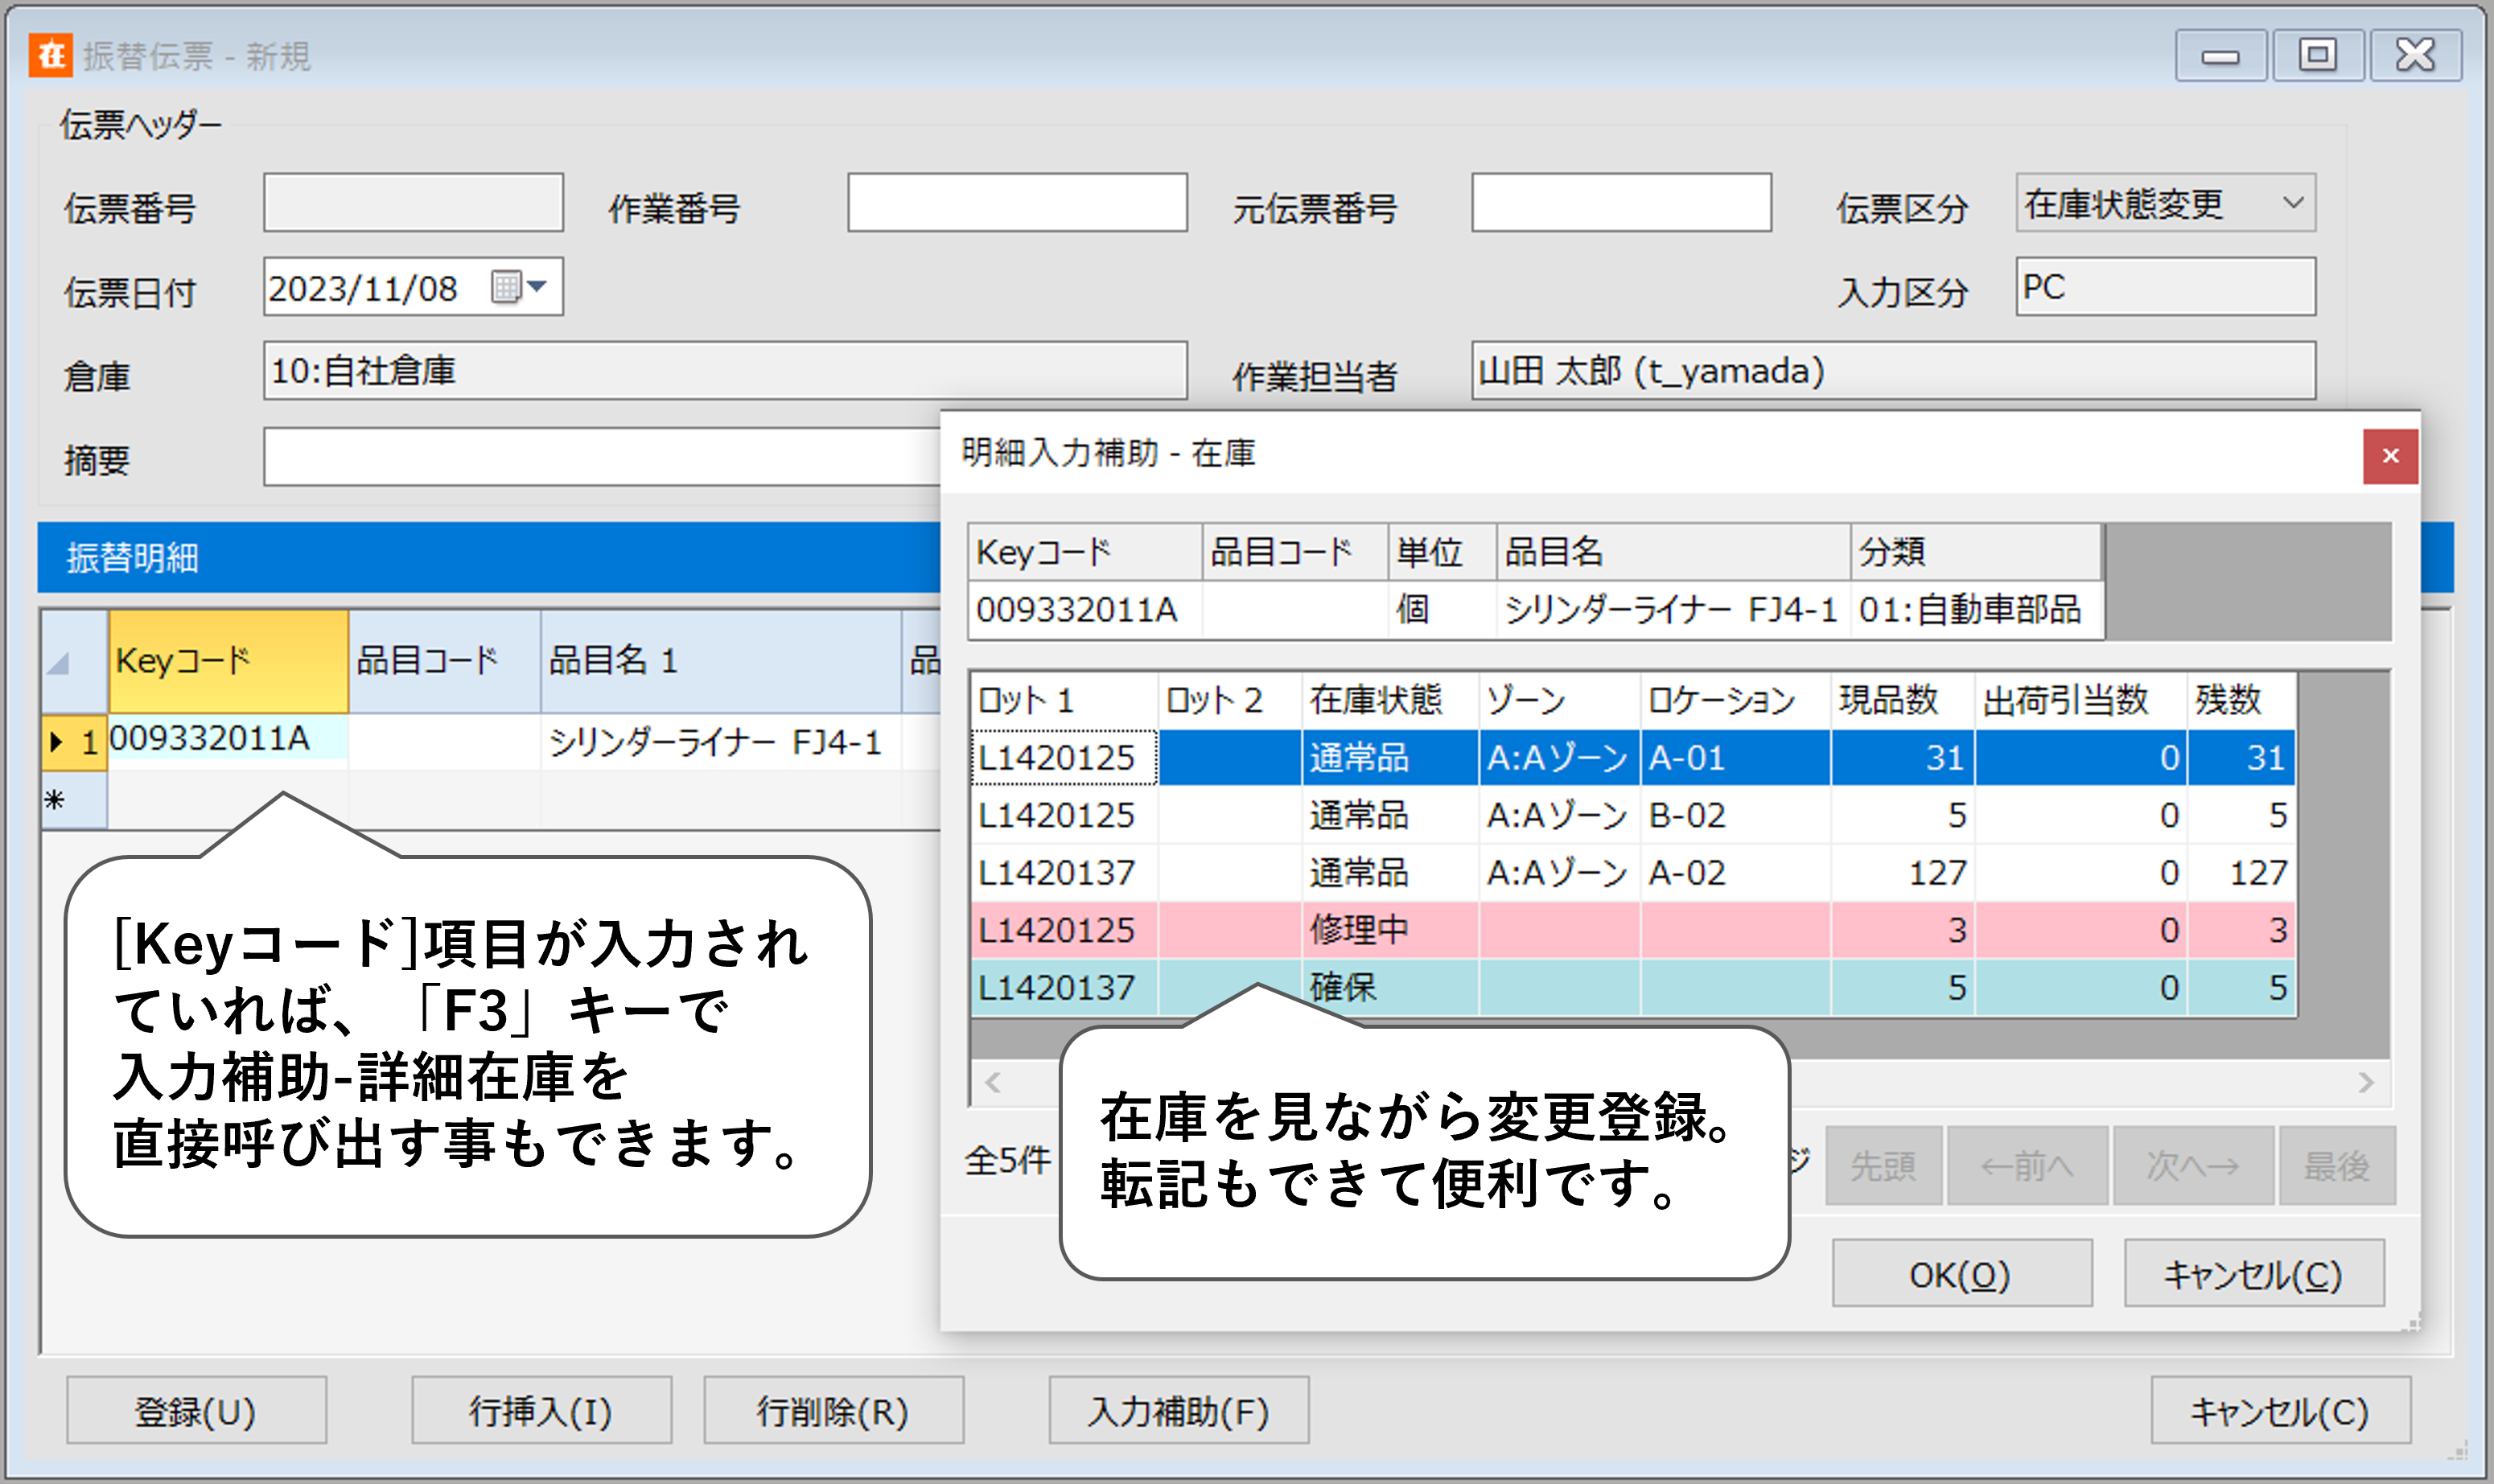The width and height of the screenshot is (2494, 1484).
Task: Click the select-all corner of 振替明細 grid
Action: pyautogui.click(x=75, y=661)
